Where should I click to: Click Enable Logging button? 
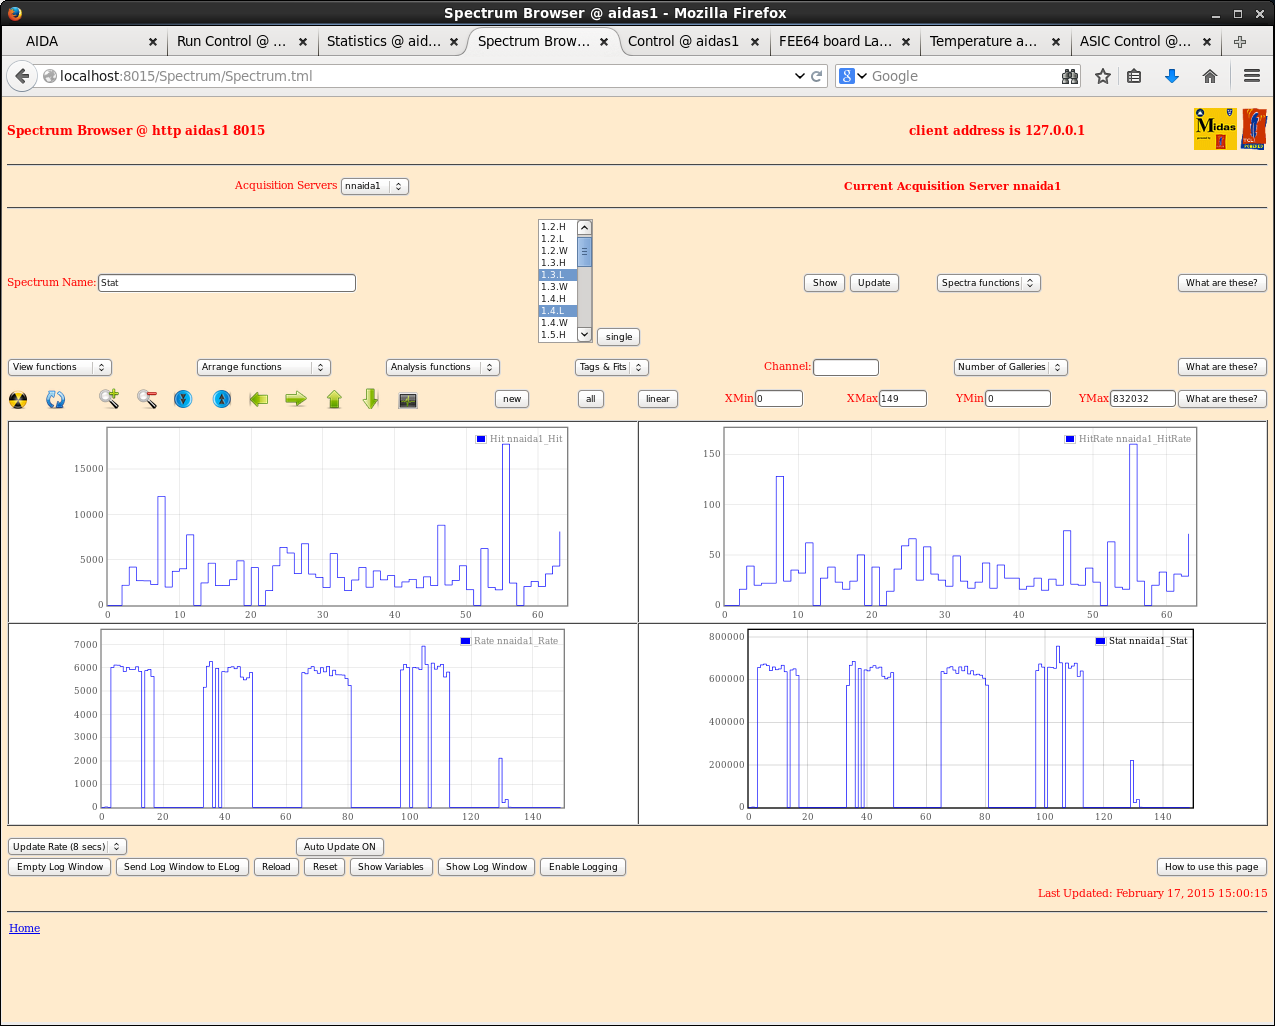coord(583,867)
